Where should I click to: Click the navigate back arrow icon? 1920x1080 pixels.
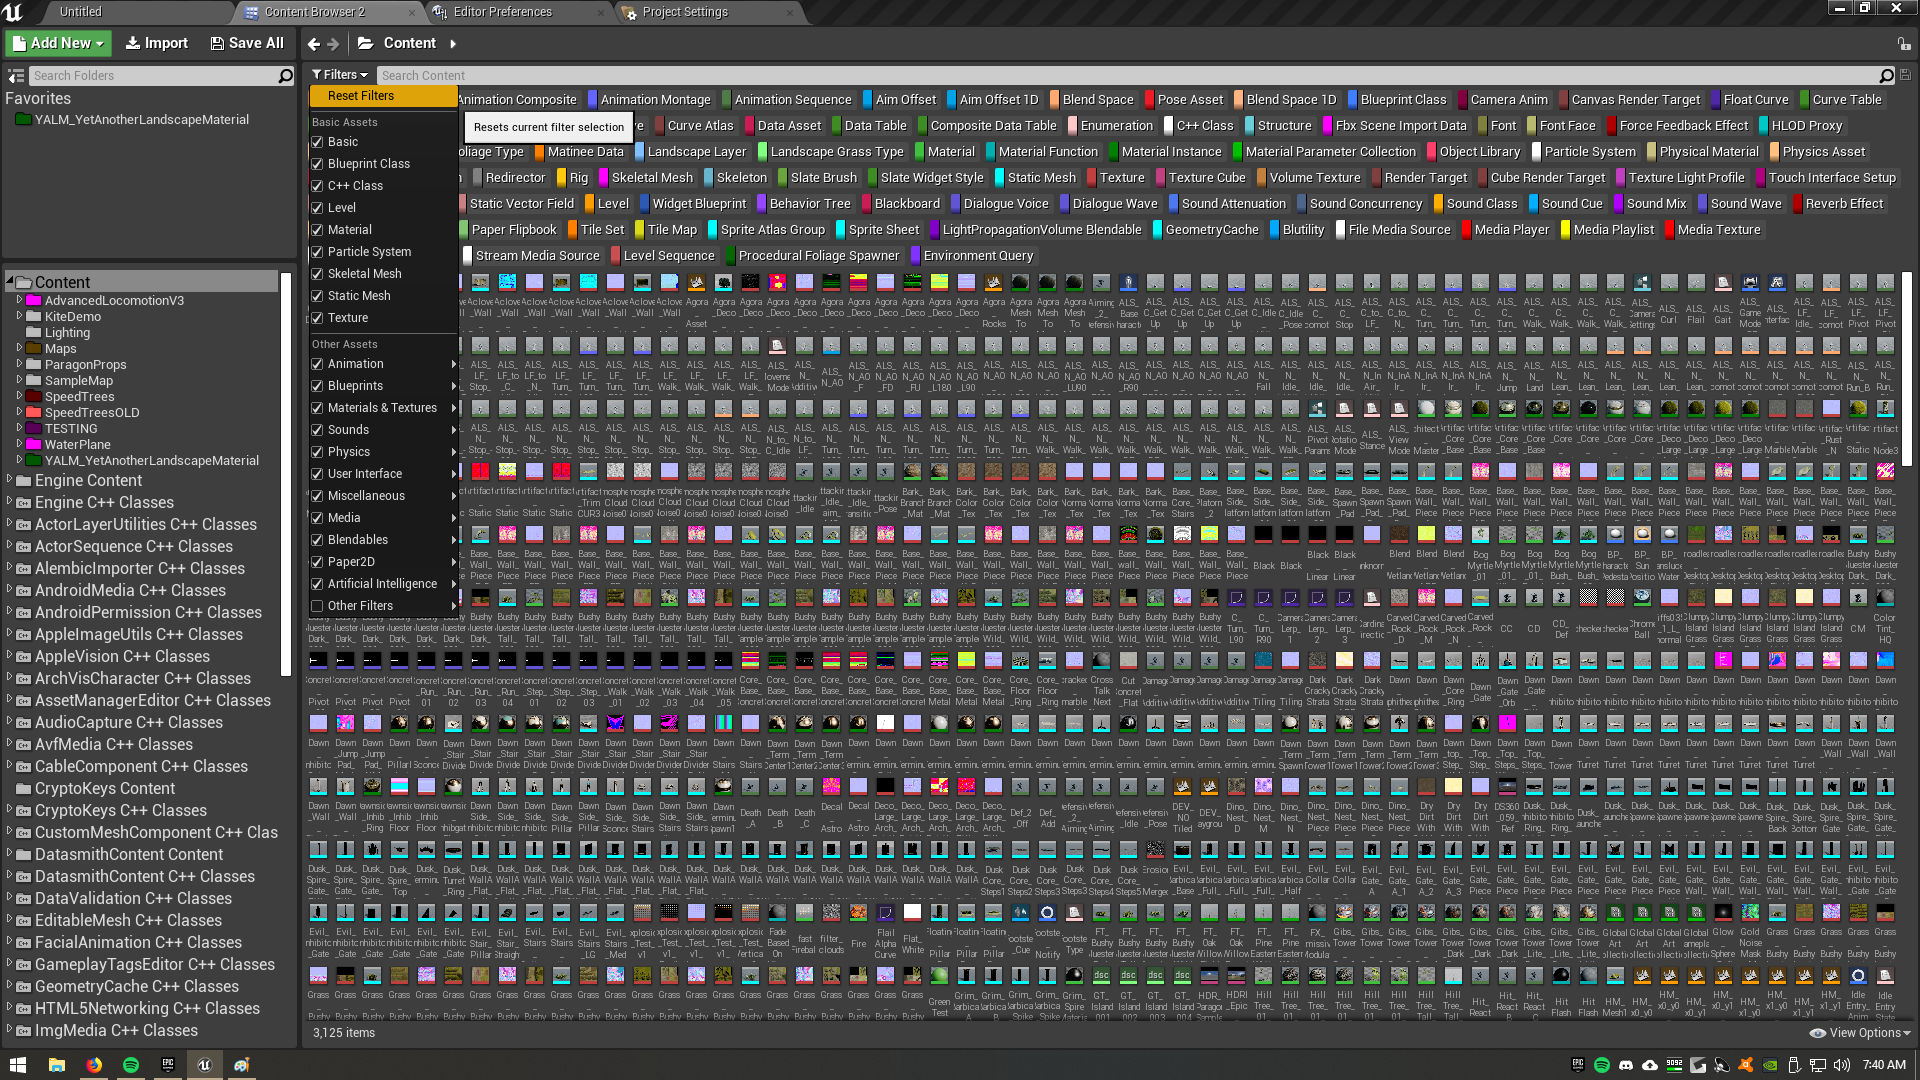314,44
